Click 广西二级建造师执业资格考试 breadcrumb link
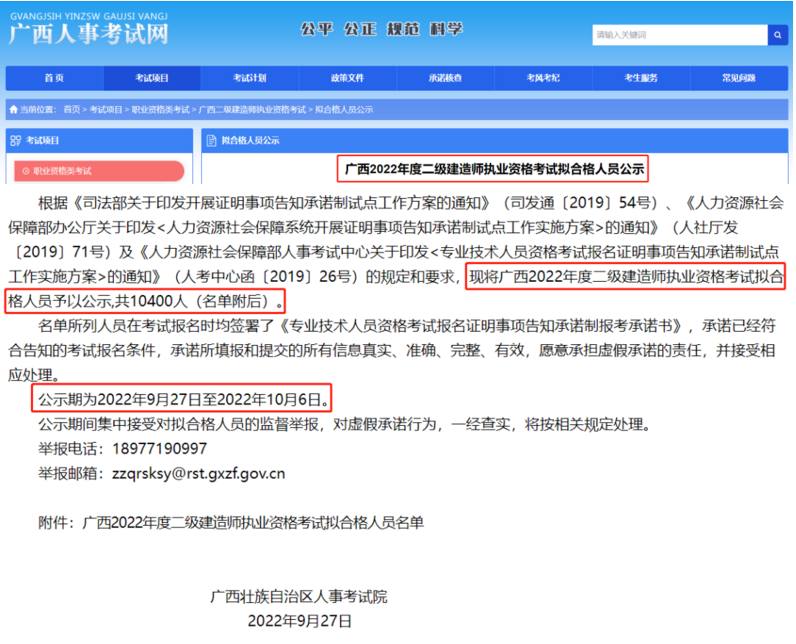The image size is (796, 644). coord(252,108)
